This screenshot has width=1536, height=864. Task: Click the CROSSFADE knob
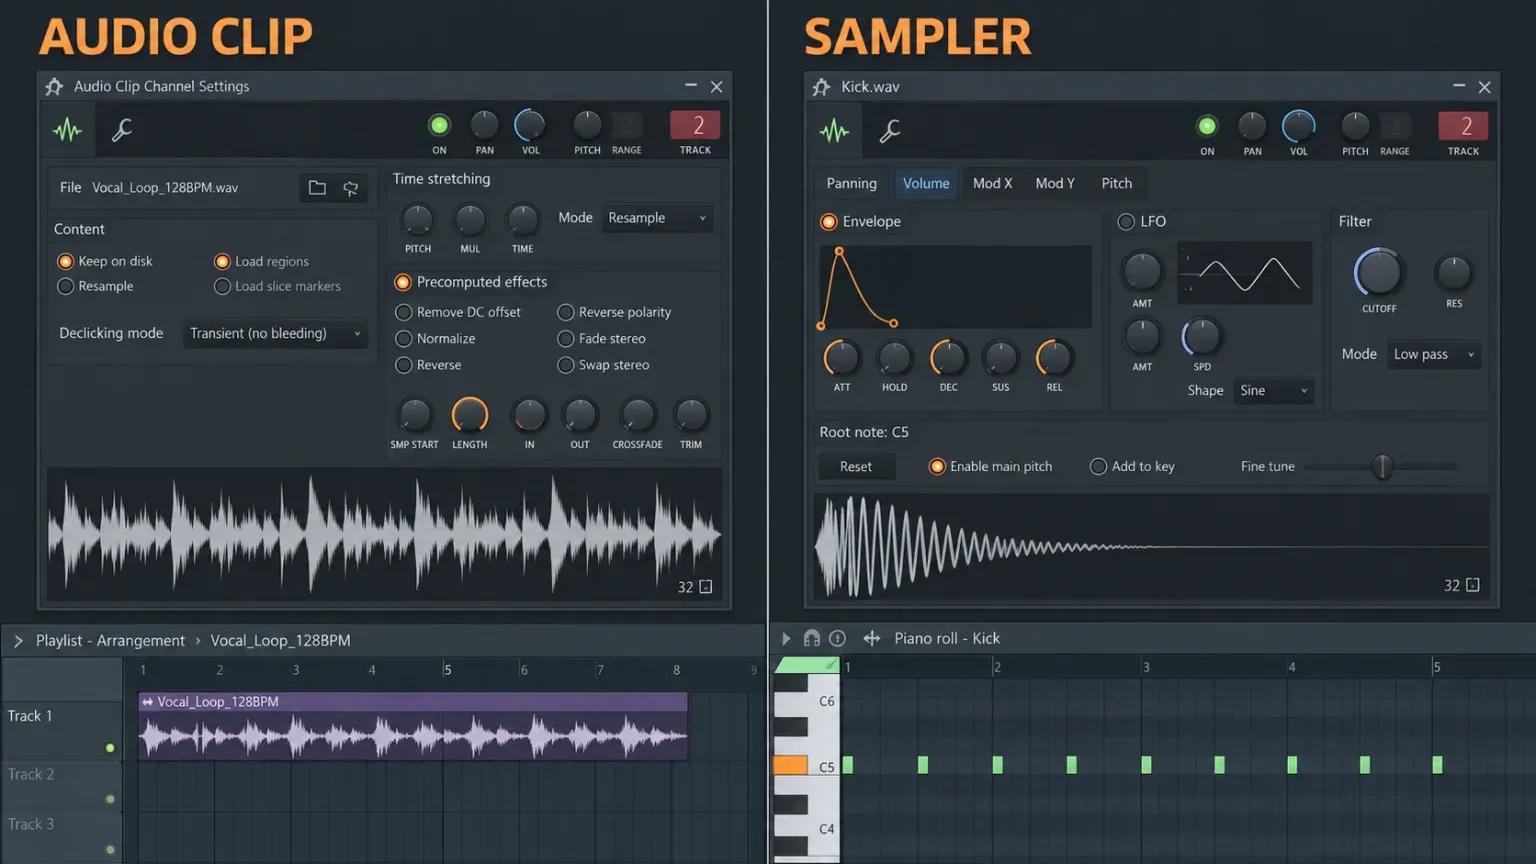pos(637,414)
